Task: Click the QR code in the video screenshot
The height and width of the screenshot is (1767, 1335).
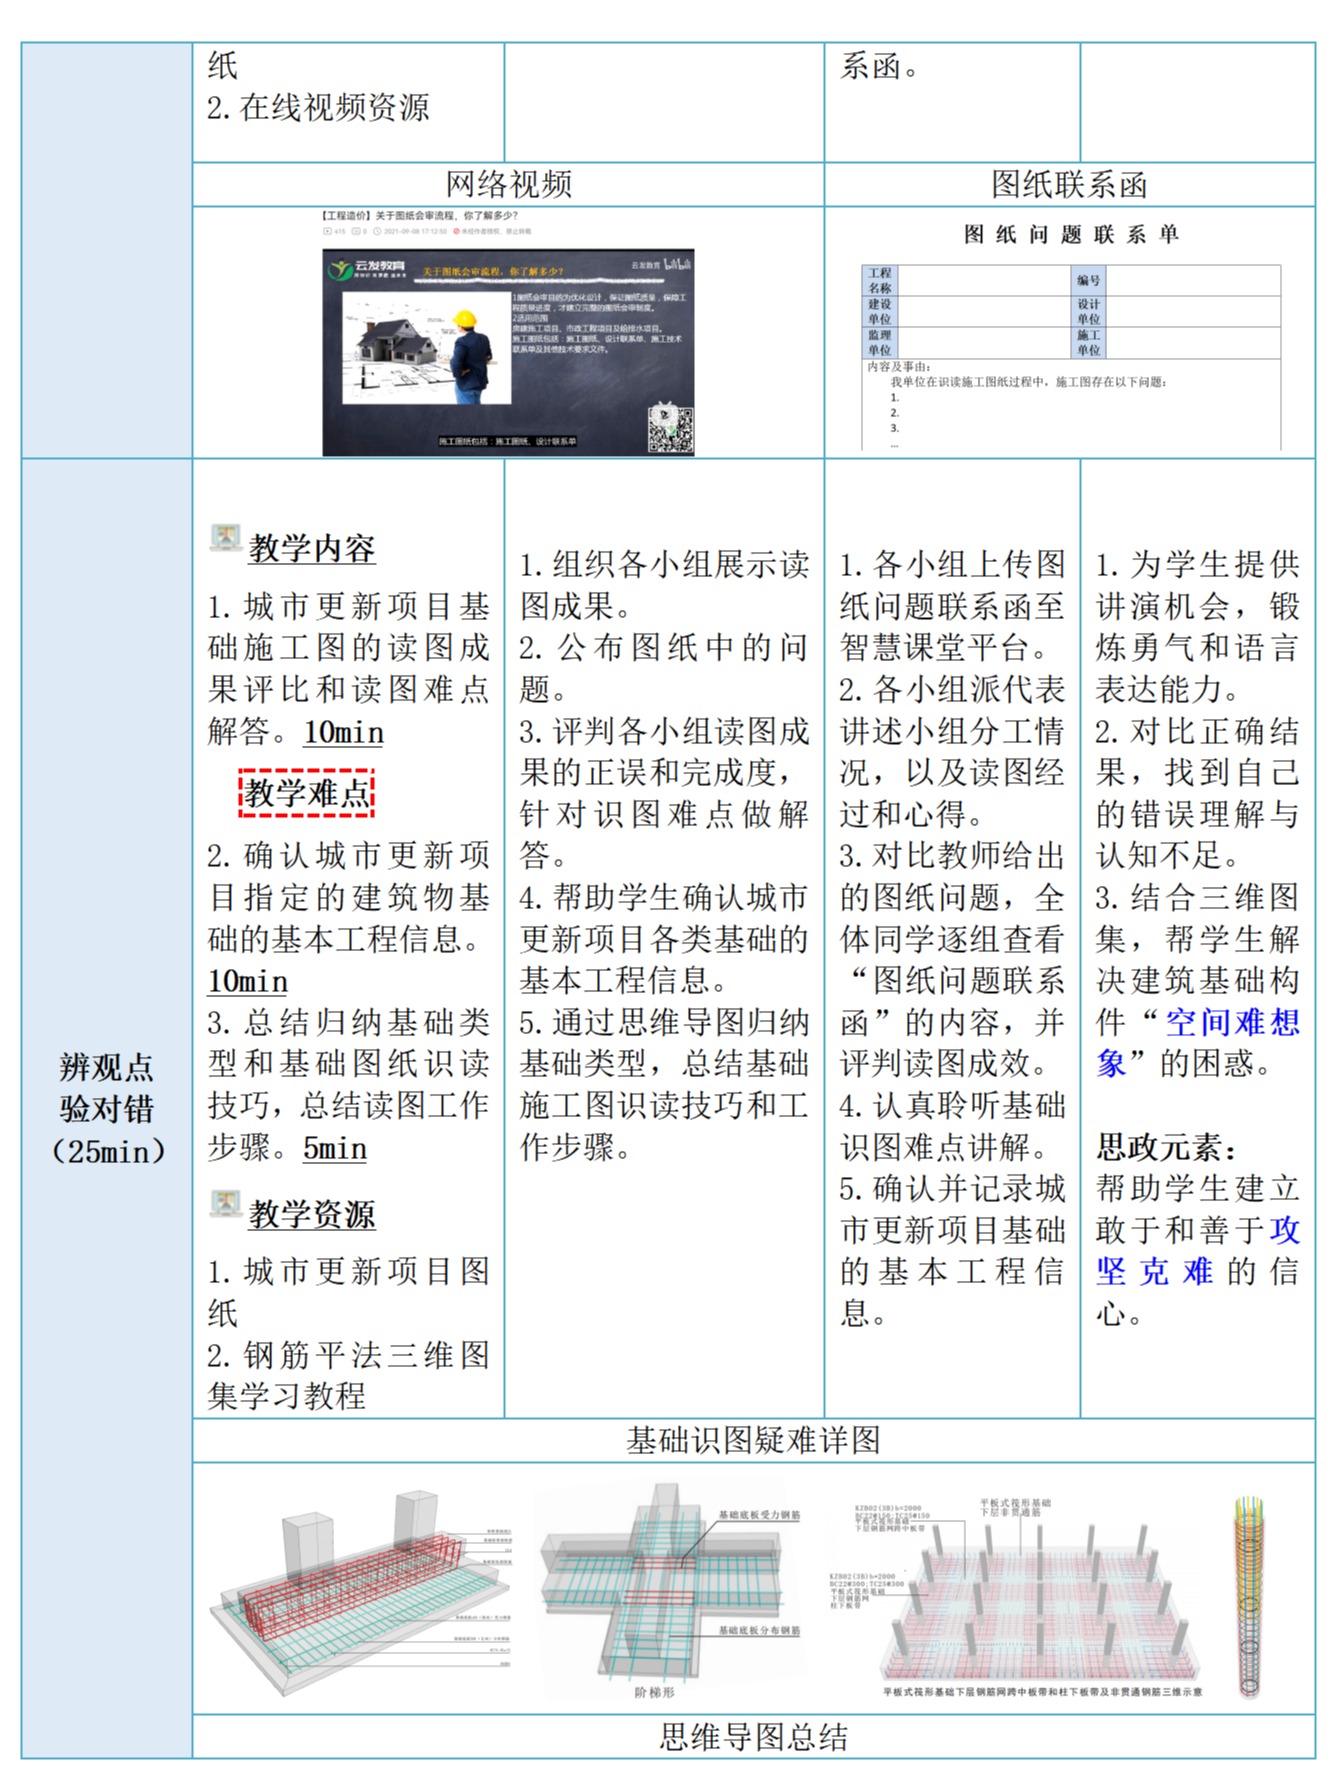Action: point(670,428)
